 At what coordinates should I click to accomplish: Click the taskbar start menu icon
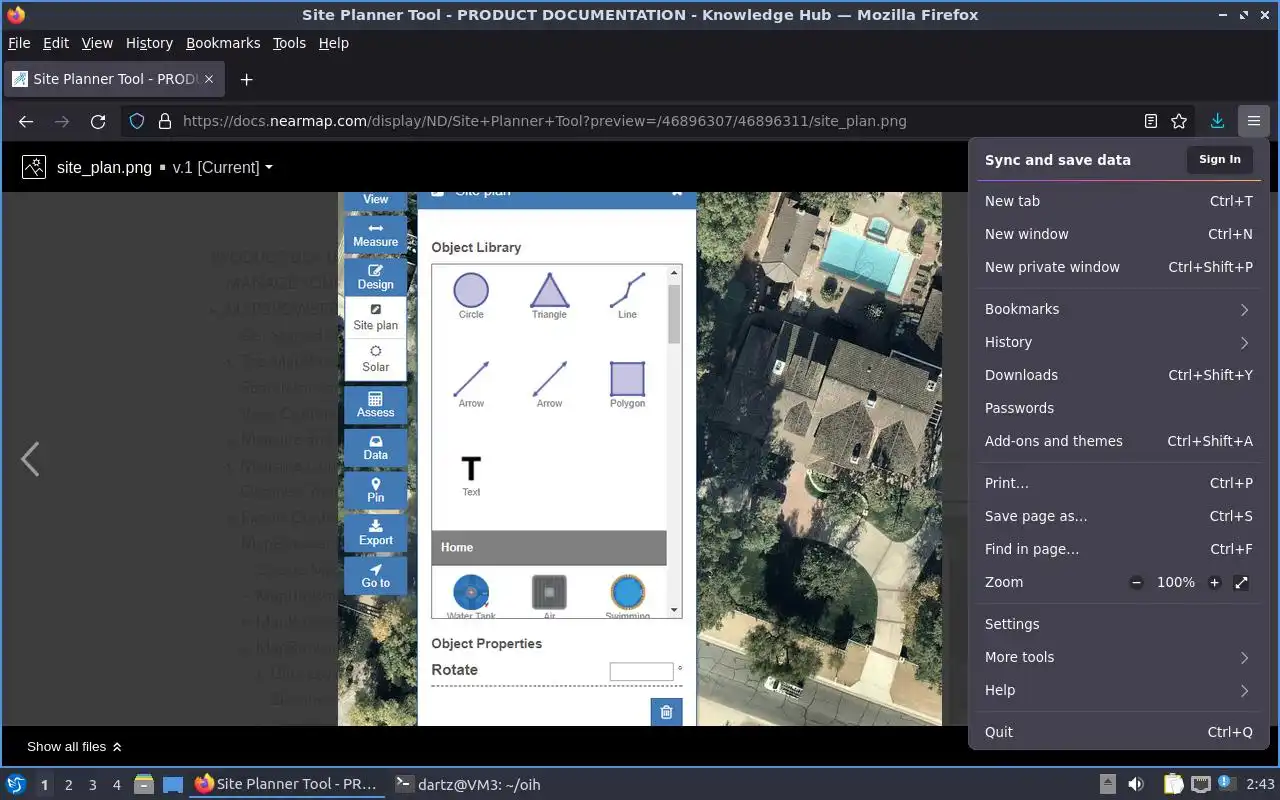click(x=16, y=785)
